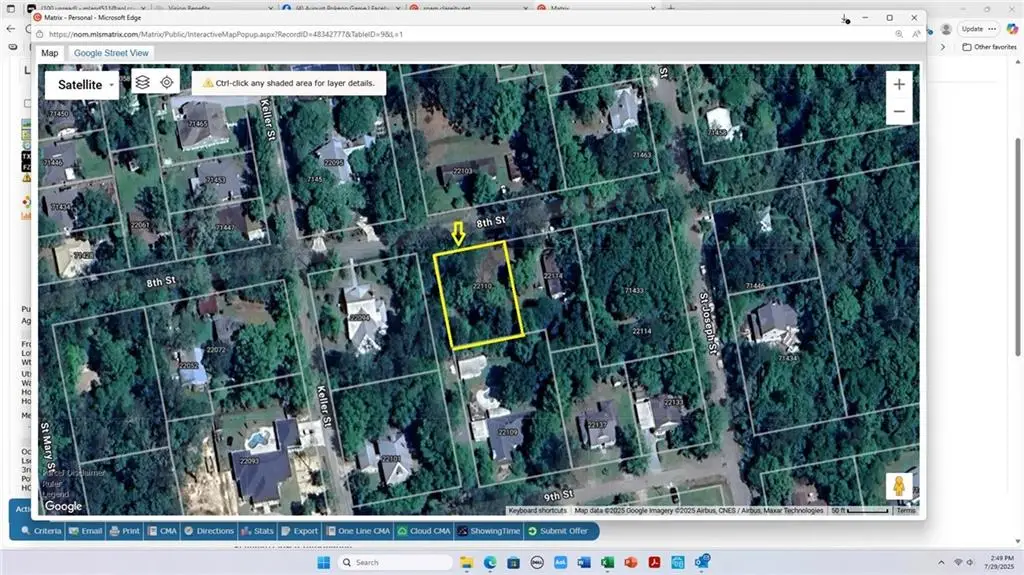Viewport: 1024px width, 575px height.
Task: Click the background page vertical scrollbar
Action: pos(1018,248)
